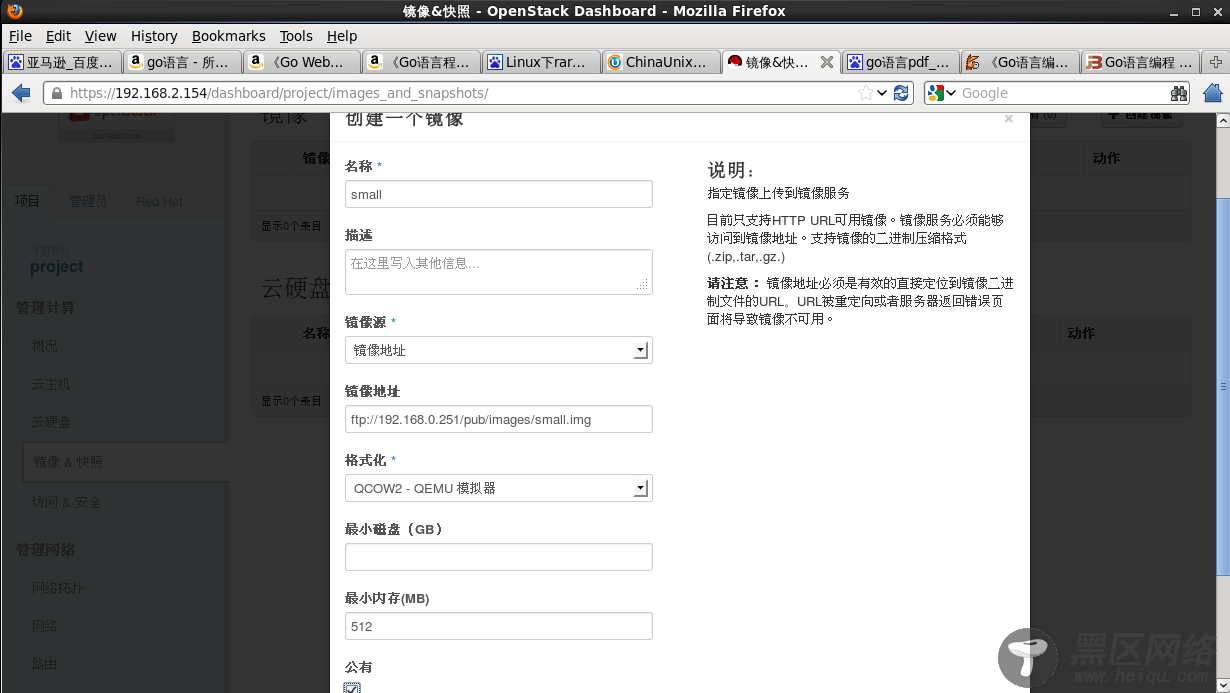Switch to the 《Go语言程 tab
The width and height of the screenshot is (1230, 693).
pyautogui.click(x=421, y=62)
